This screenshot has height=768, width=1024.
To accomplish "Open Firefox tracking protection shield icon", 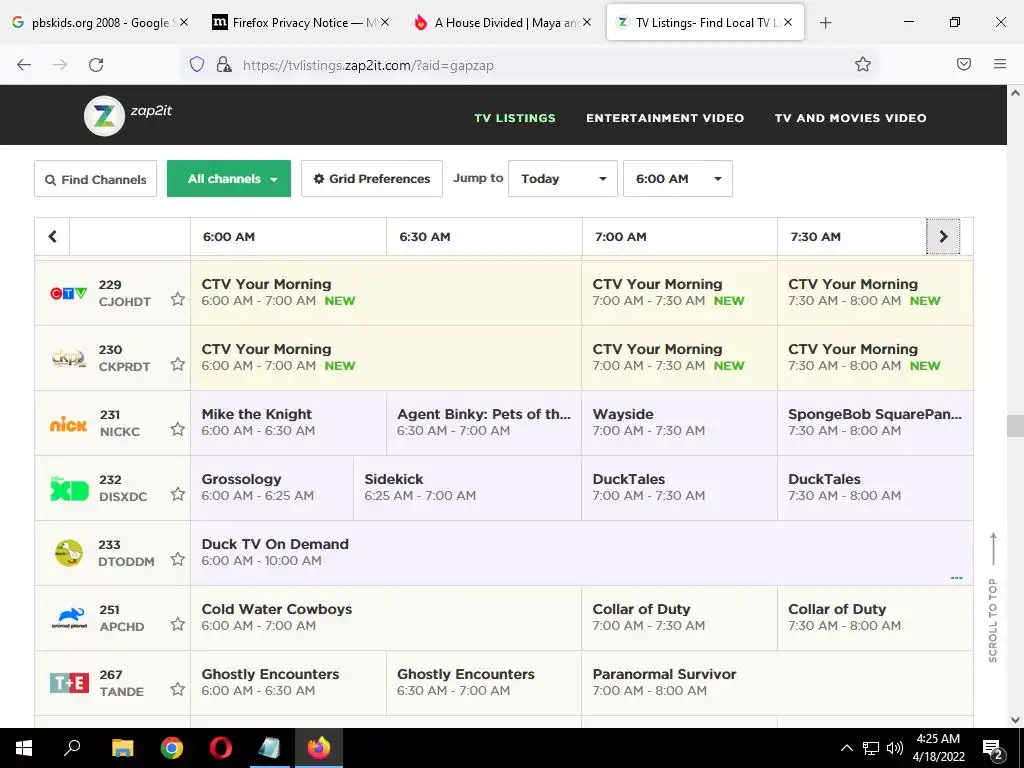I will (197, 64).
